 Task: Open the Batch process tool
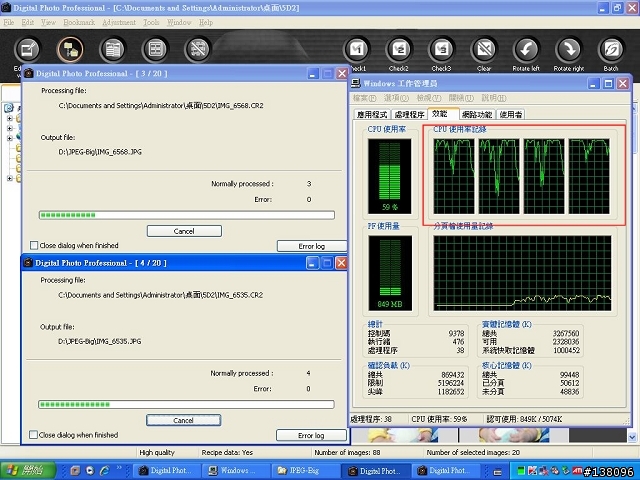coord(611,50)
